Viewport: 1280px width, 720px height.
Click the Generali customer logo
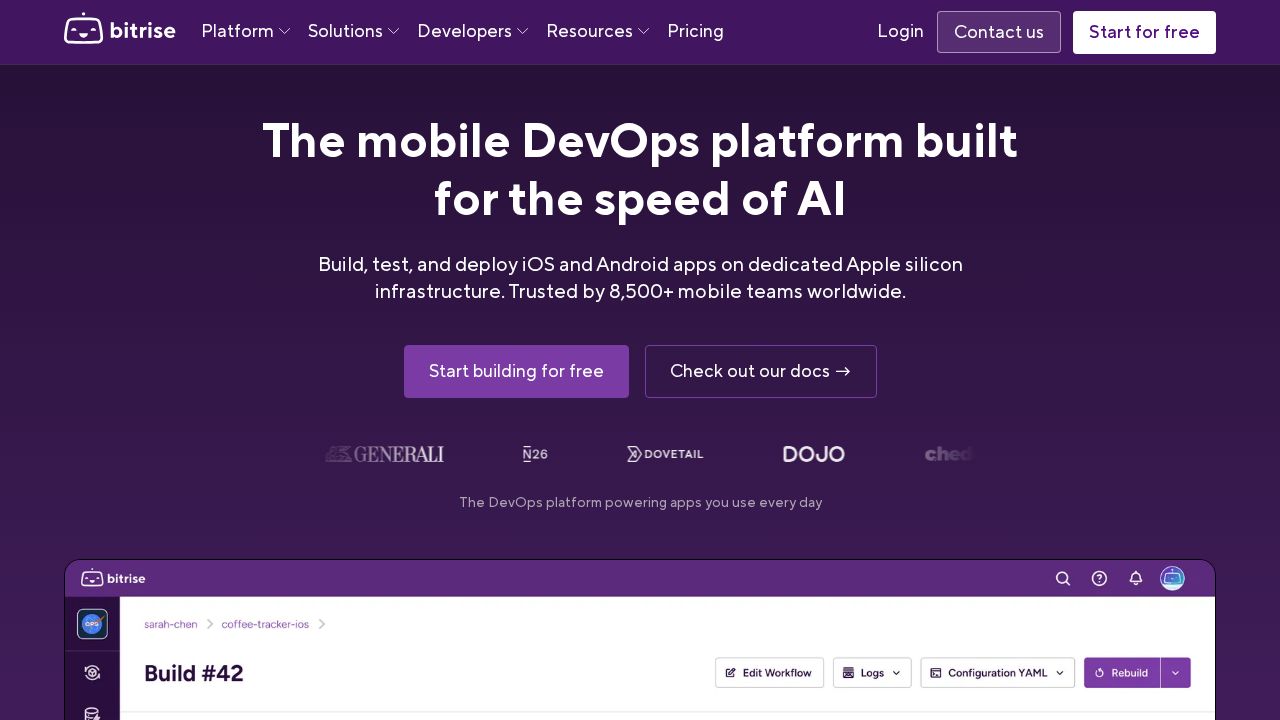pyautogui.click(x=384, y=454)
